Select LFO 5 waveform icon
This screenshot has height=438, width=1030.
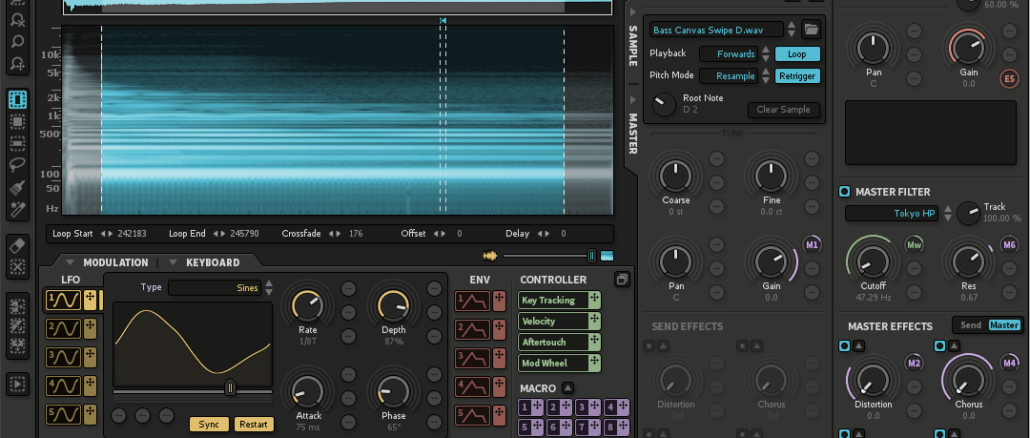click(64, 414)
